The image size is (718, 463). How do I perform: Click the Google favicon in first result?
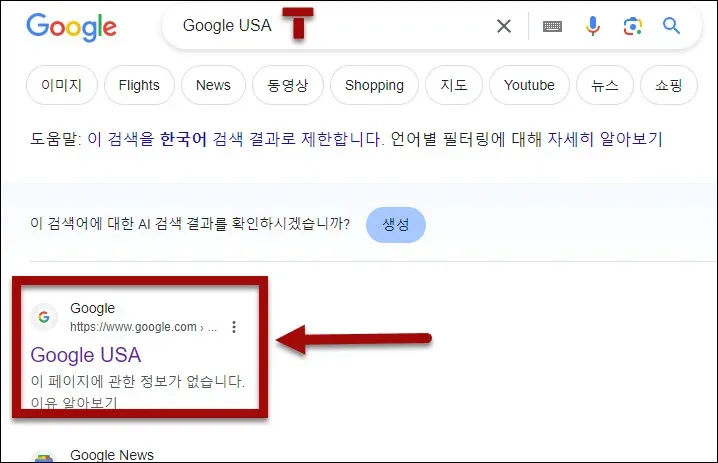point(44,317)
